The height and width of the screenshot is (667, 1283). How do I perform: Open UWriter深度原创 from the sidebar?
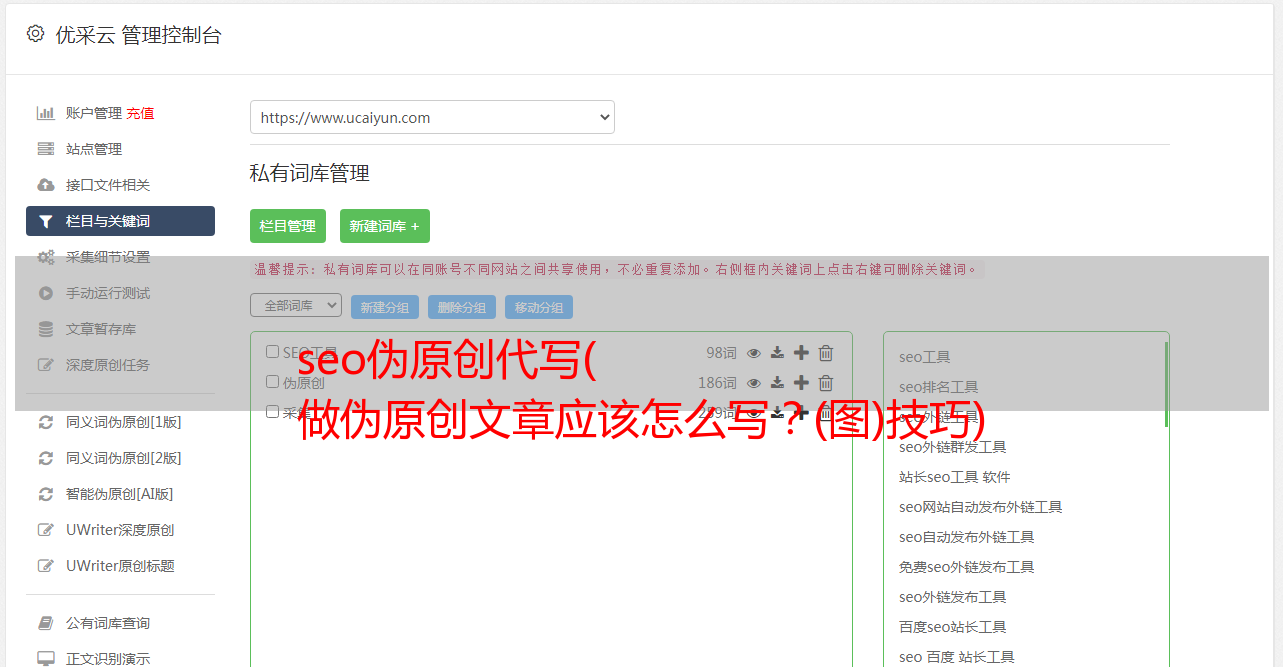pyautogui.click(x=120, y=530)
